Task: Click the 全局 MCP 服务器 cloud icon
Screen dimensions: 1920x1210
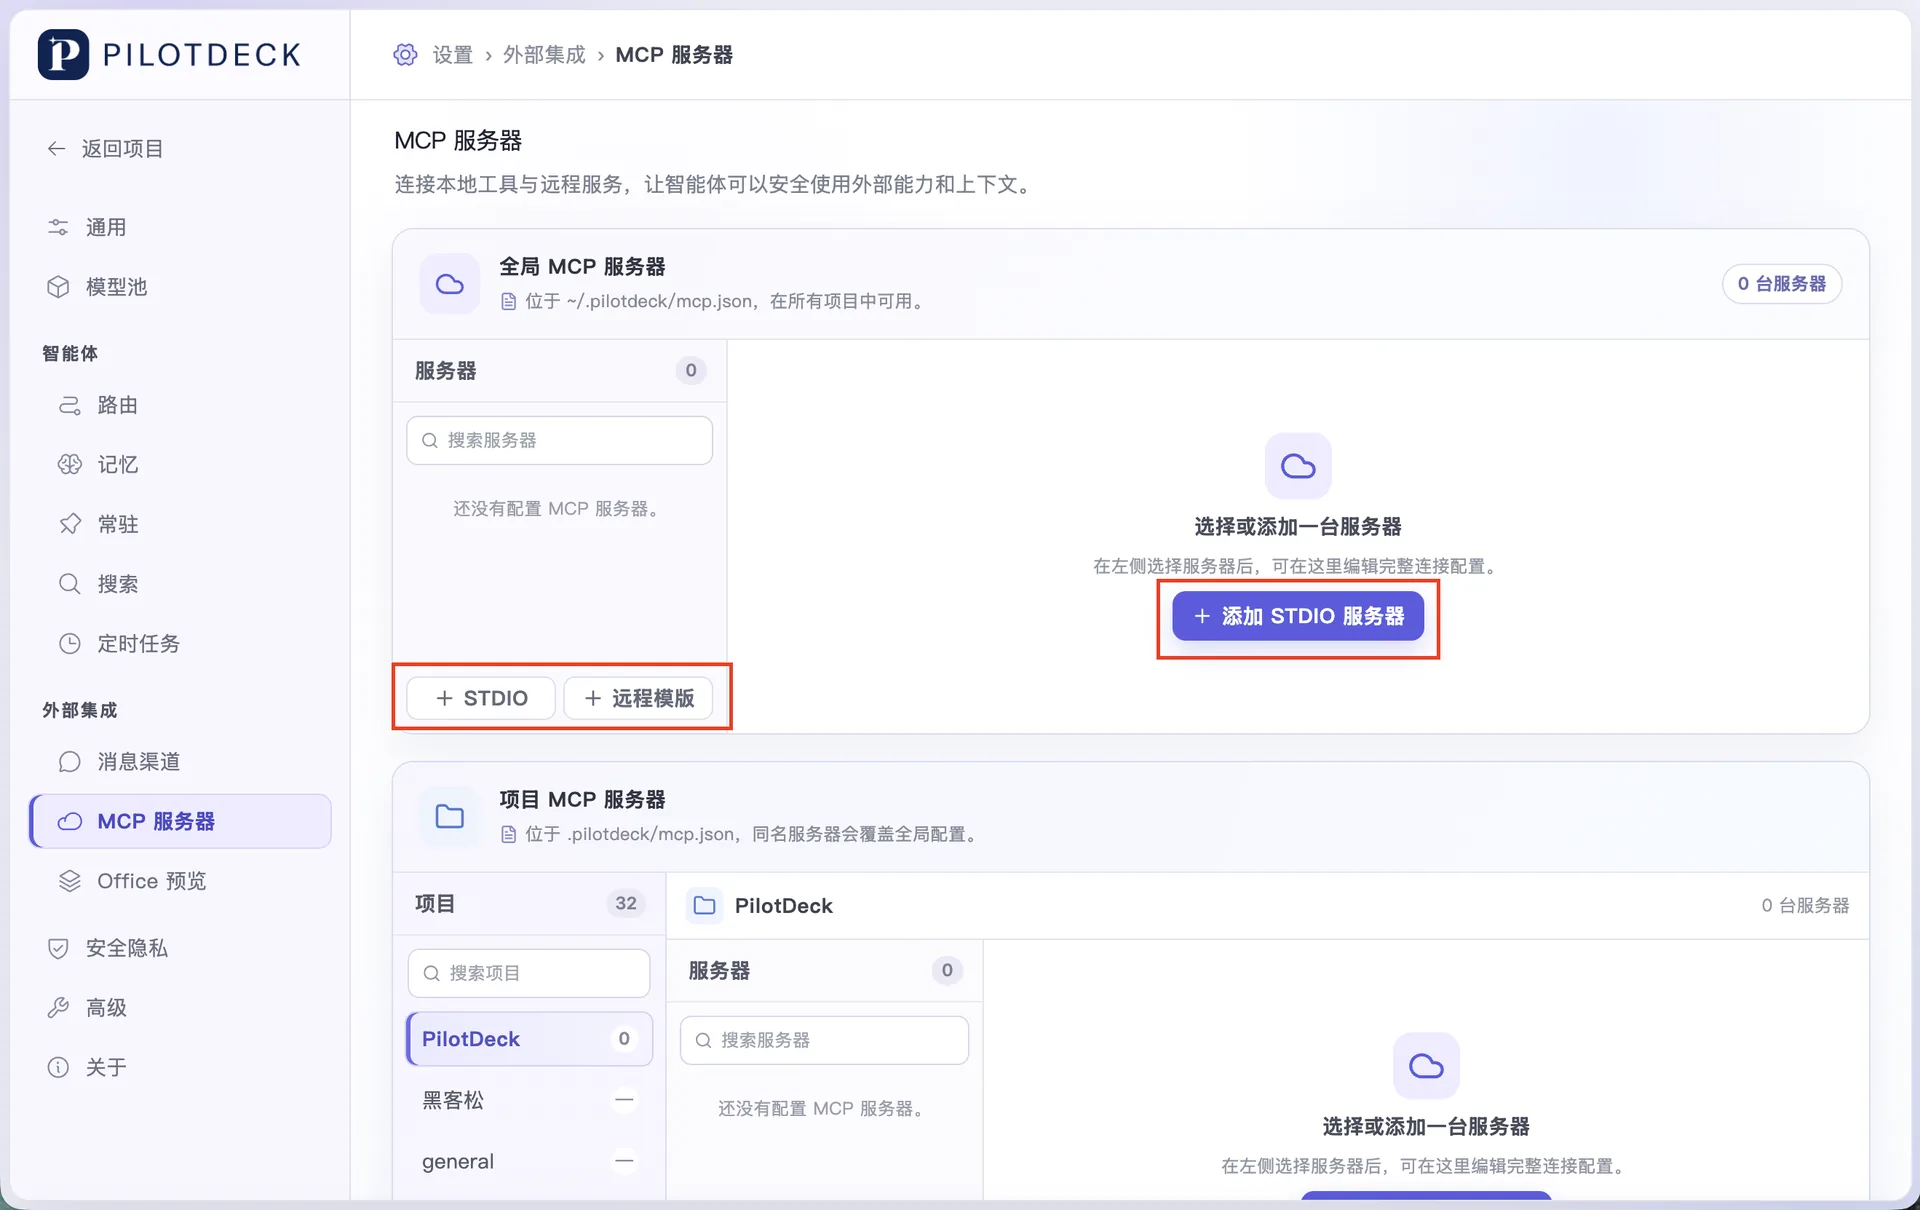Action: [x=450, y=284]
